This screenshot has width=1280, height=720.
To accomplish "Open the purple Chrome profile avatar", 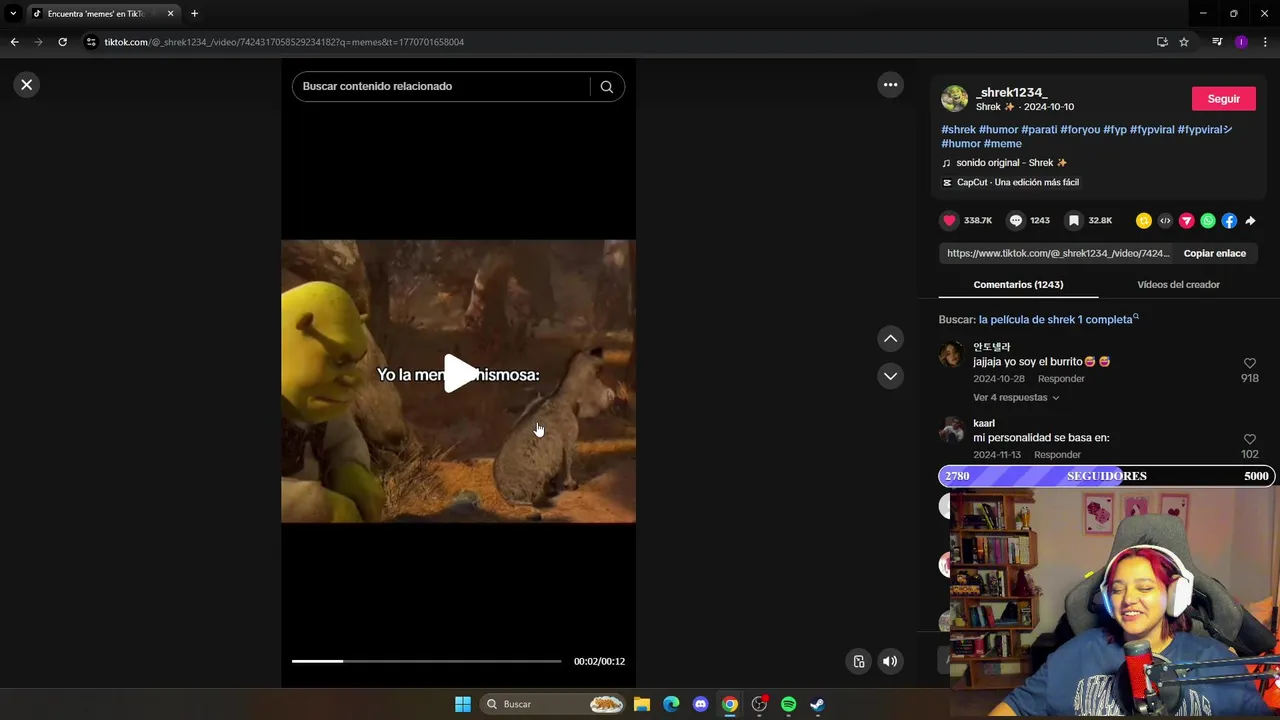I will (1241, 42).
